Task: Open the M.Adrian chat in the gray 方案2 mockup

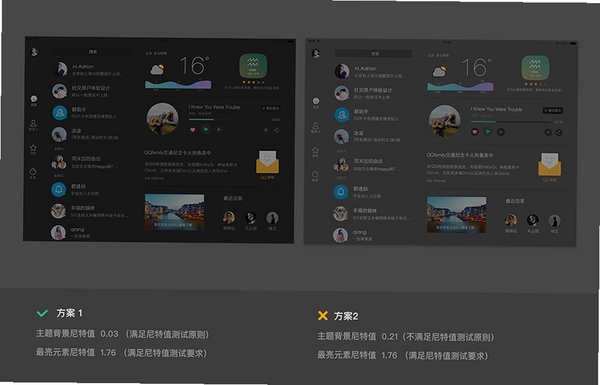Action: [372, 72]
